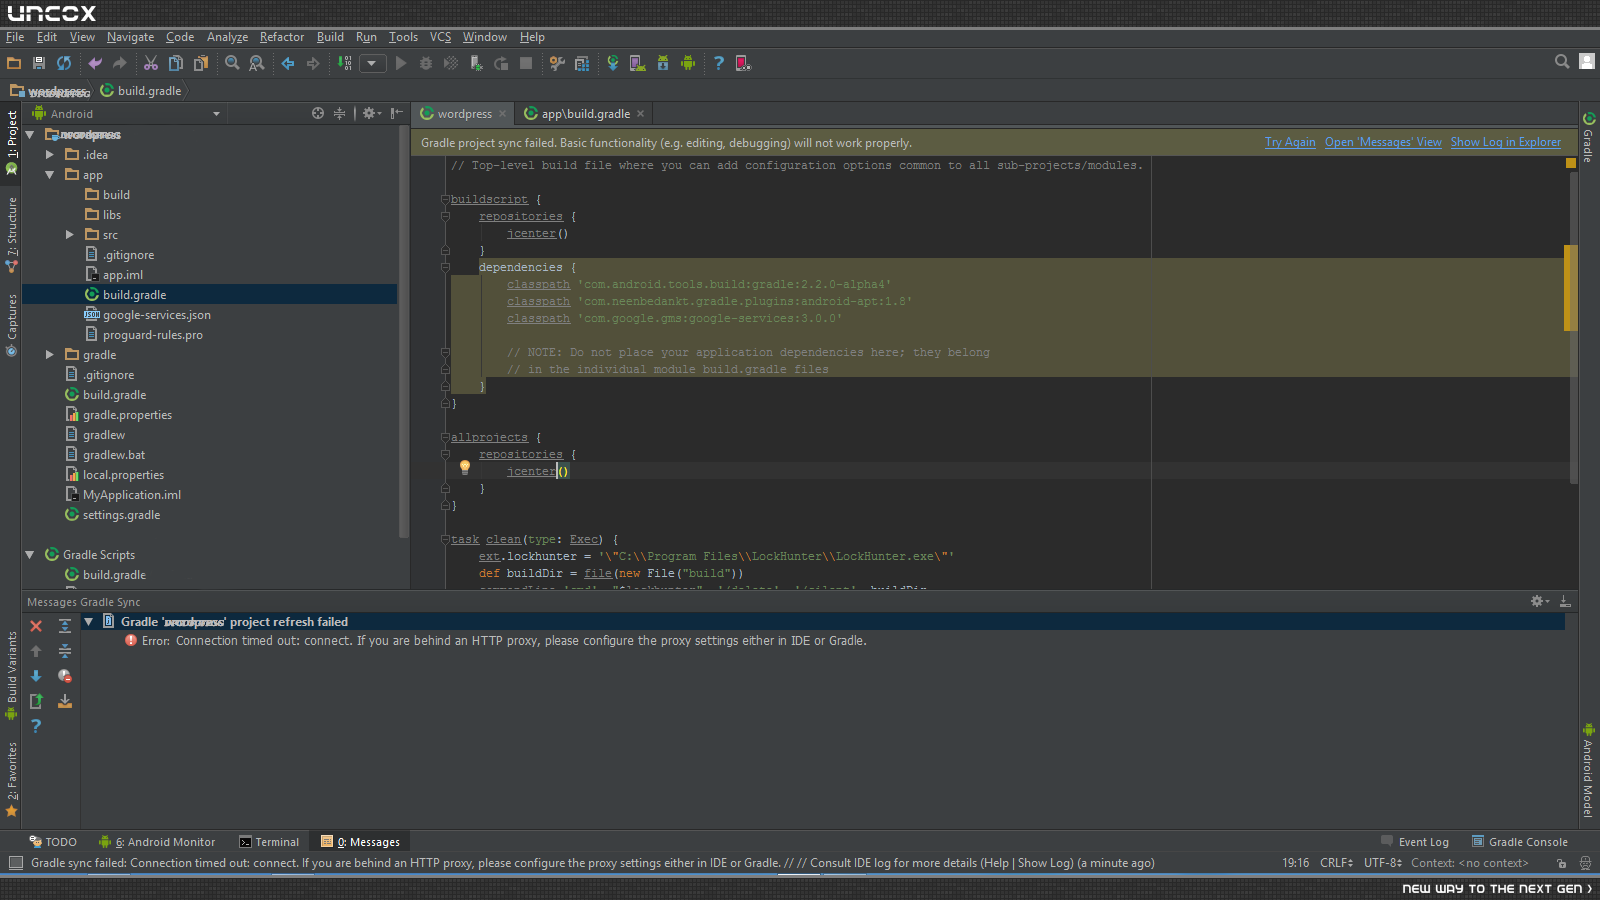Select google-services.json in the tree

click(148, 314)
